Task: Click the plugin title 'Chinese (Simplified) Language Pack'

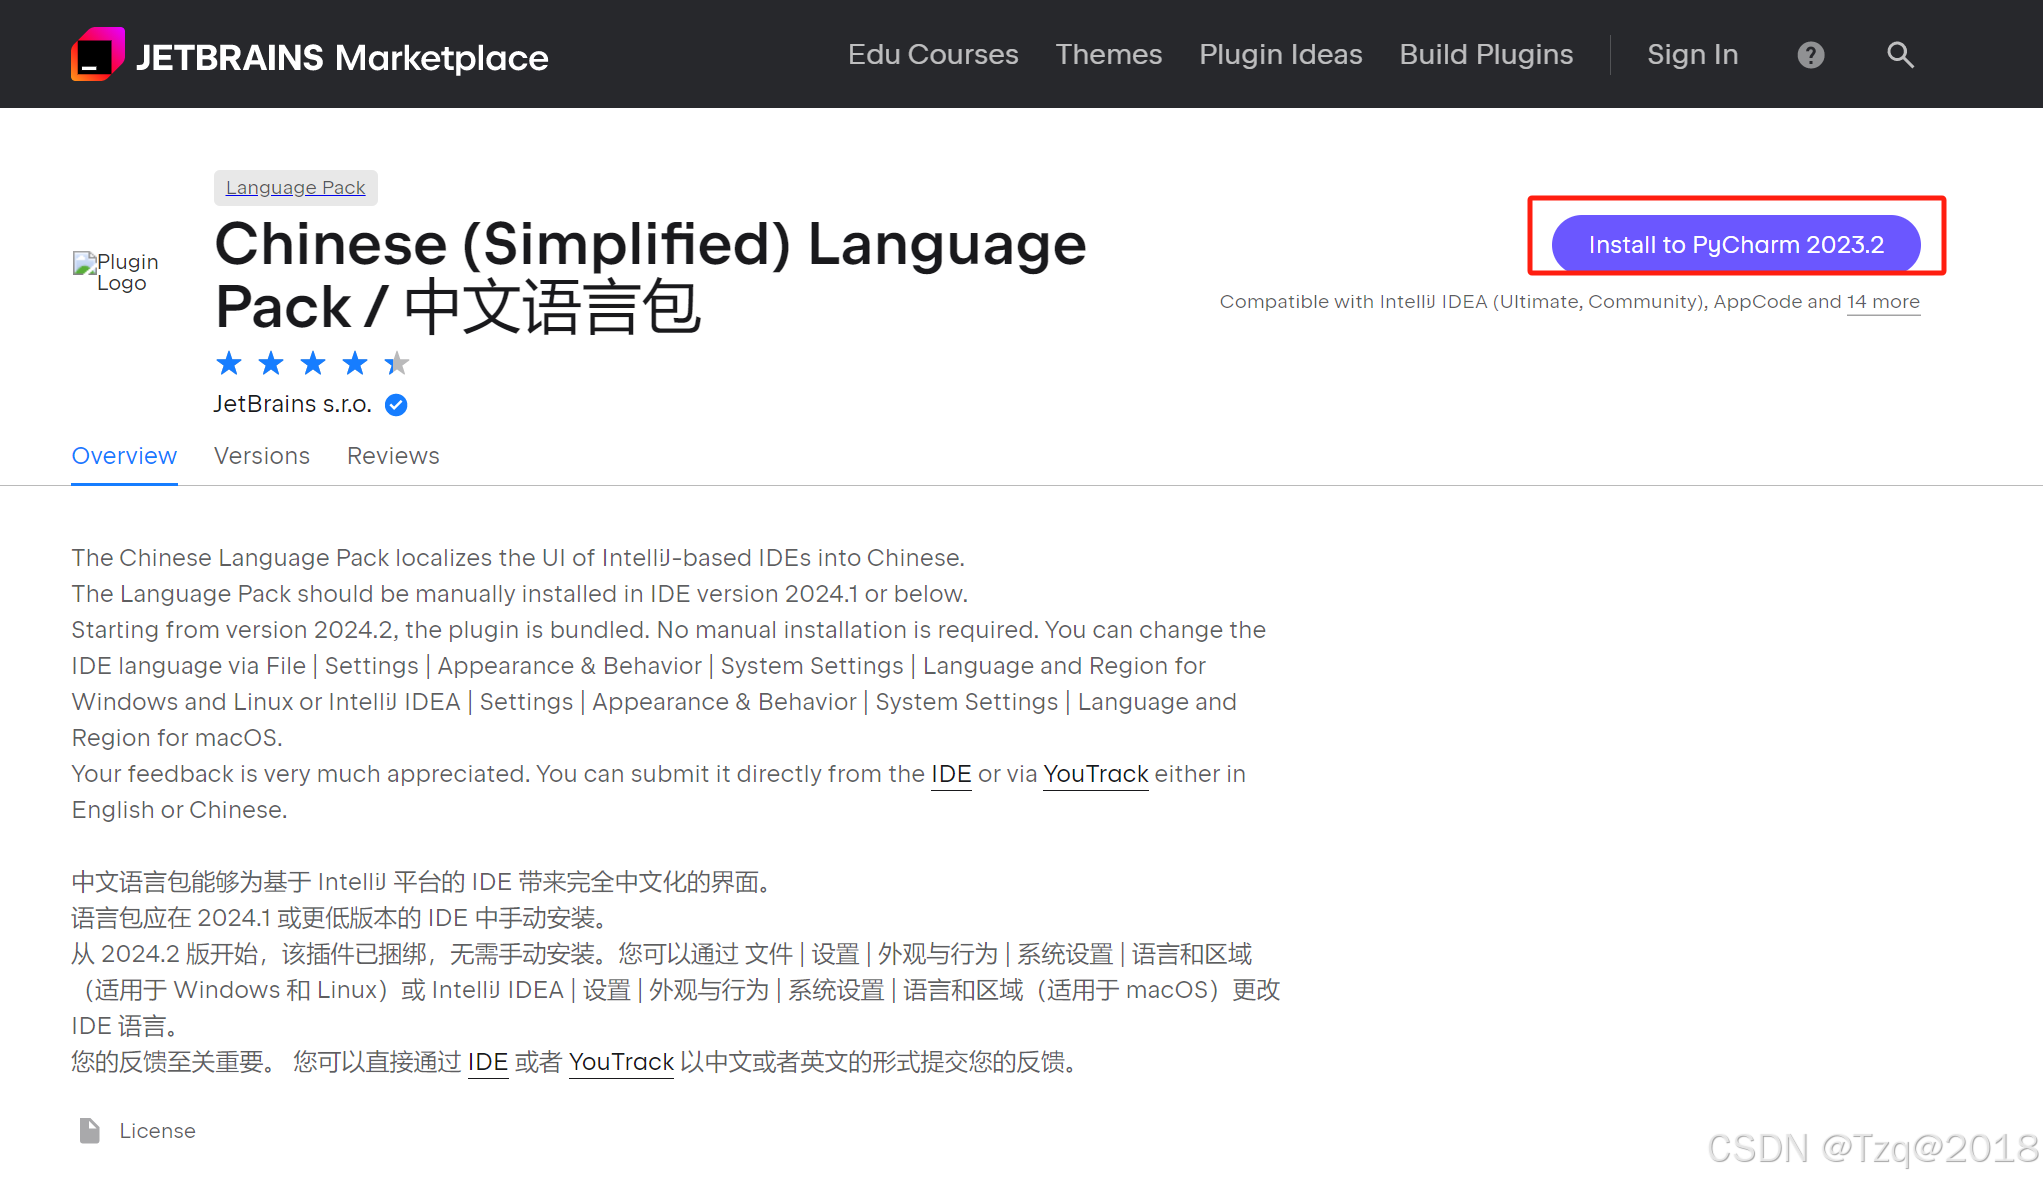Action: click(650, 275)
